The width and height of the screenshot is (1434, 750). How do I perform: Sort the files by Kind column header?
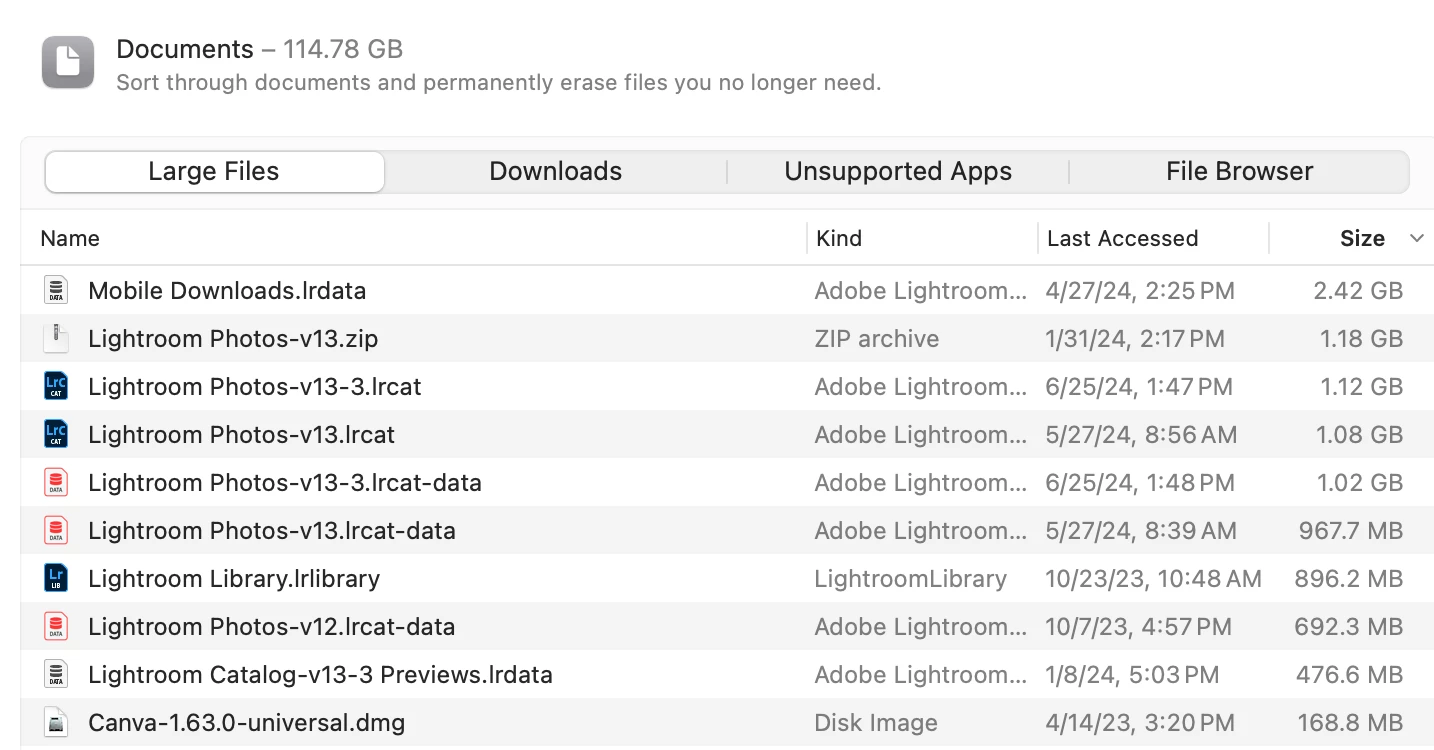click(x=839, y=239)
